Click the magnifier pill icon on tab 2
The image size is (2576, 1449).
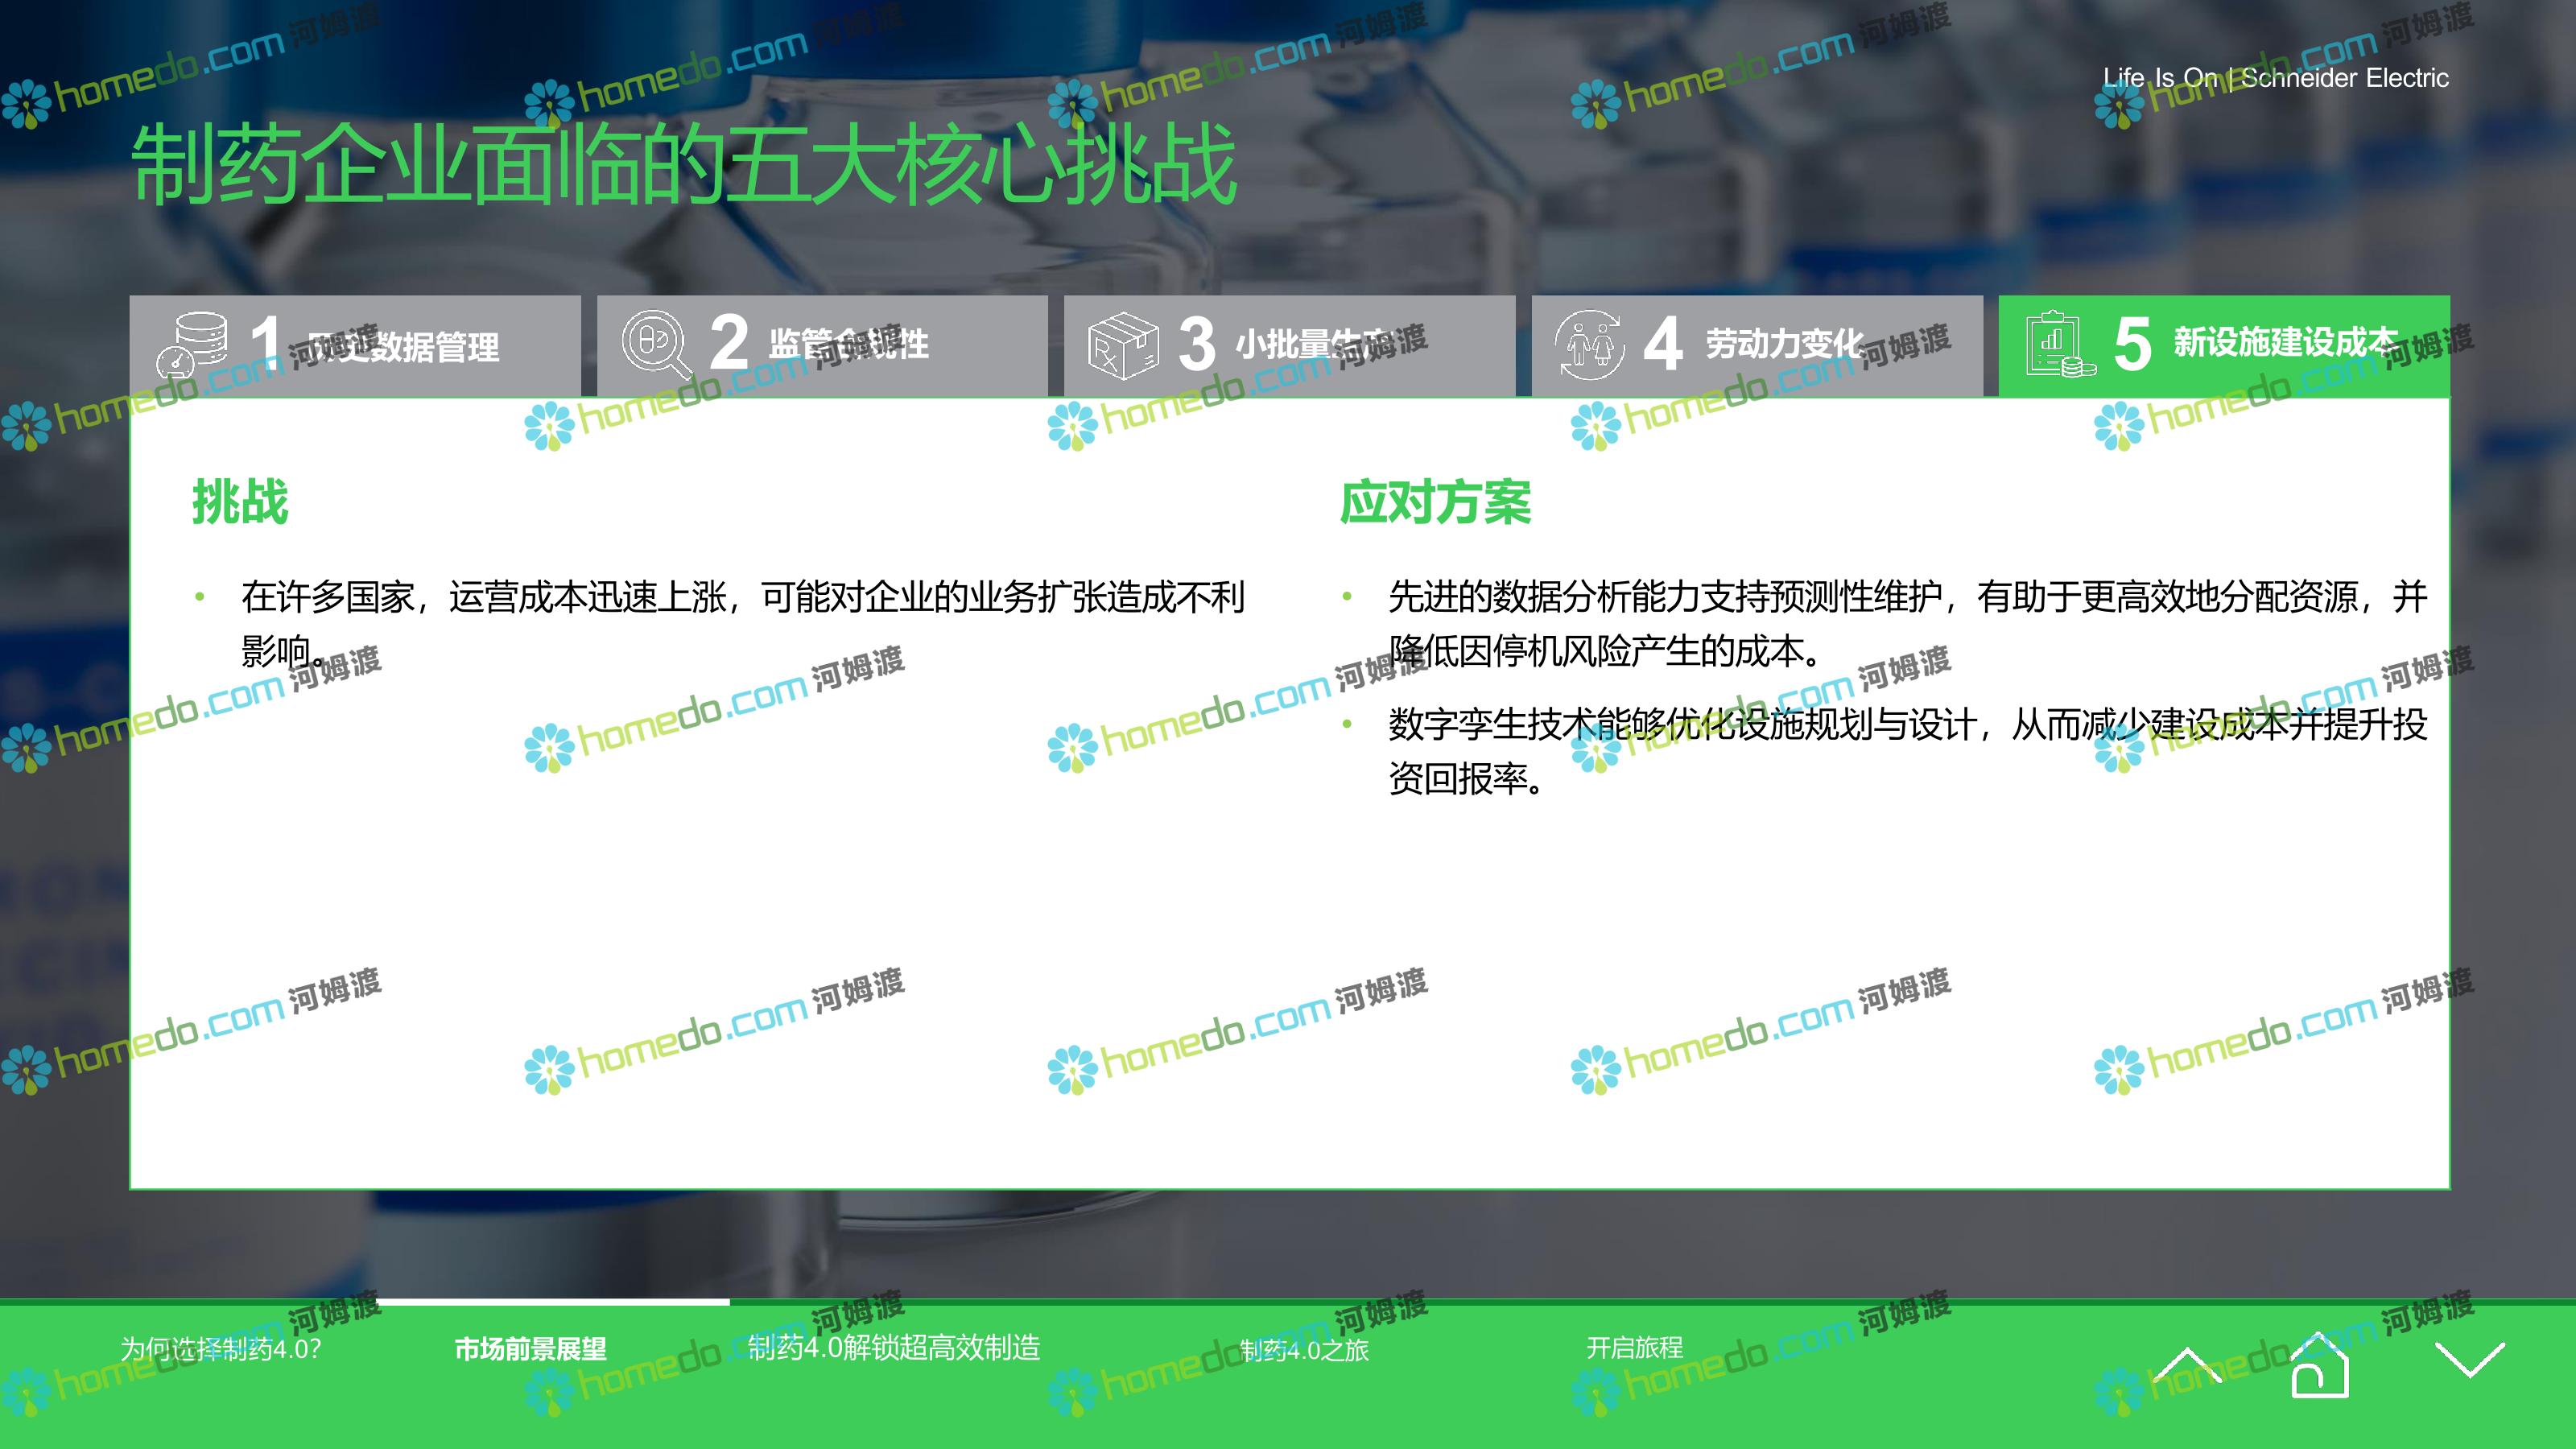tap(655, 343)
